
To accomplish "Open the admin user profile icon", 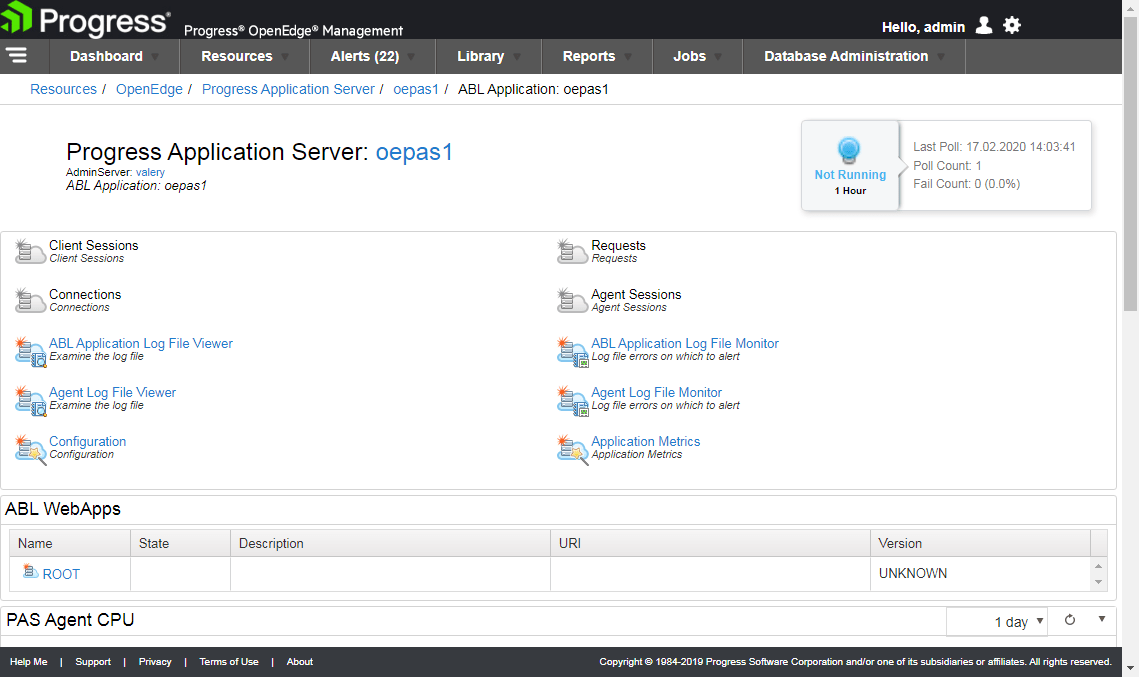I will [x=984, y=25].
